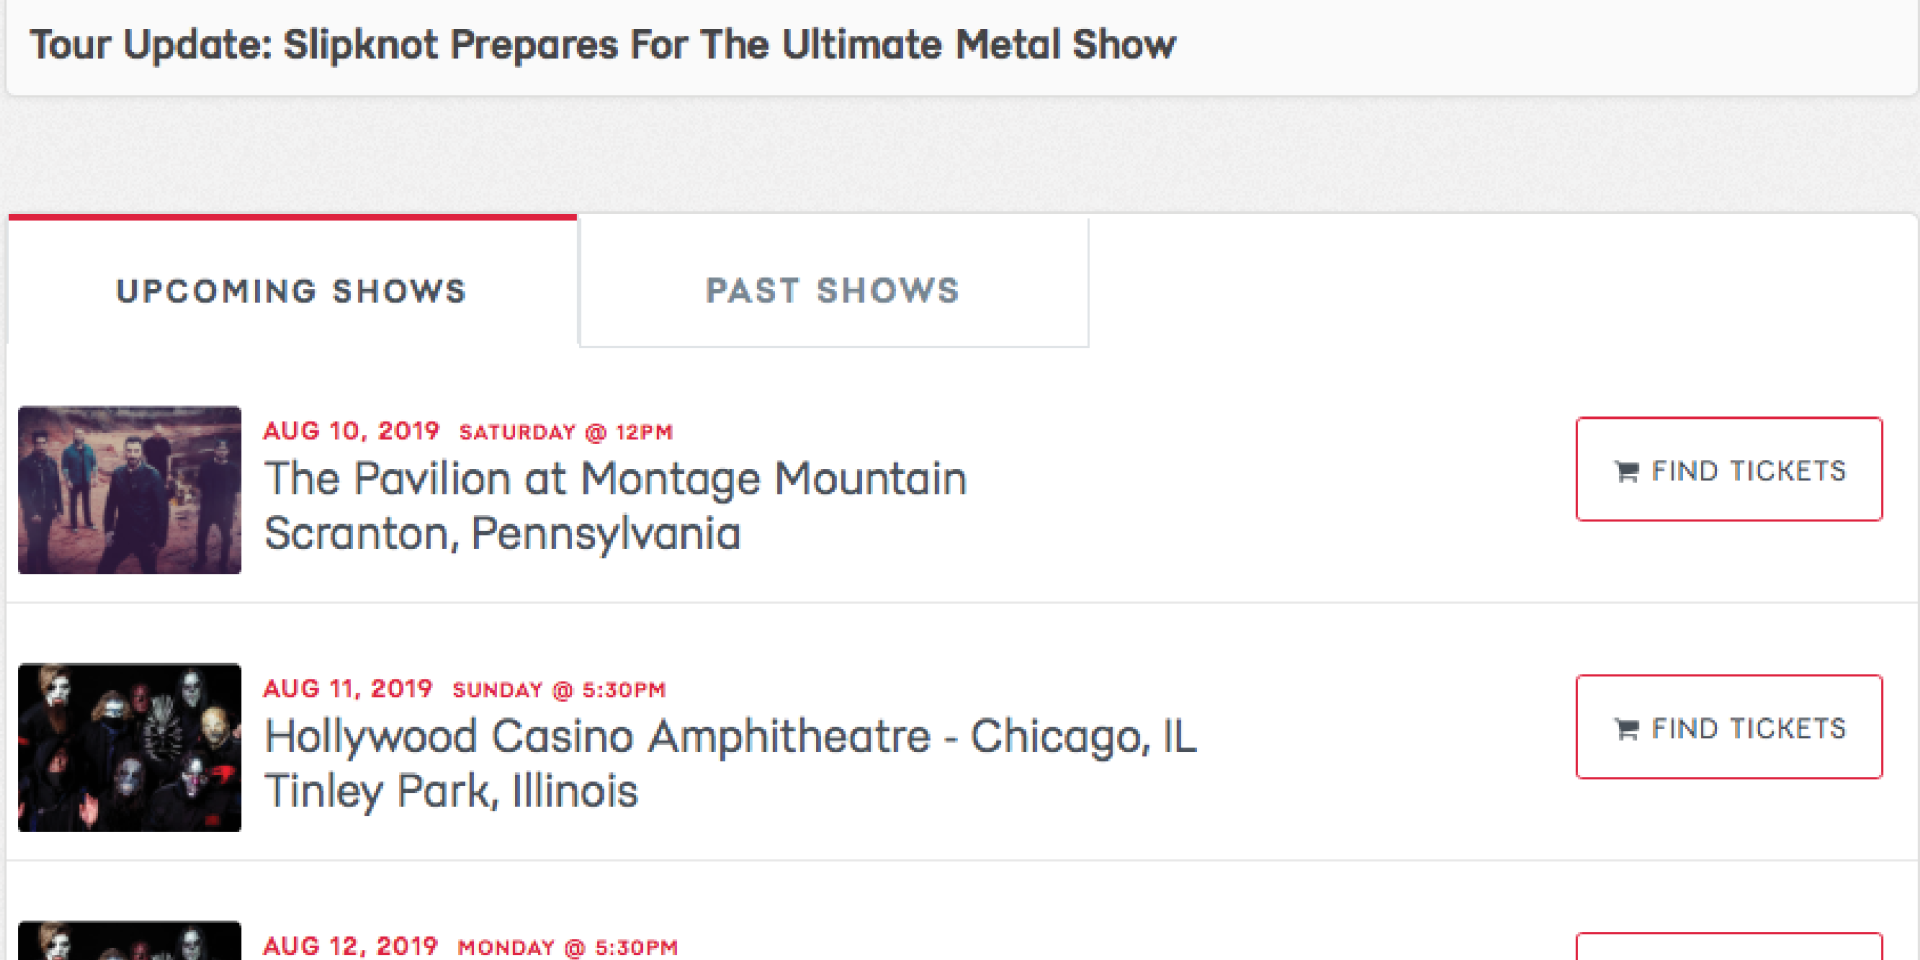Viewport: 1920px width, 960px height.
Task: Click the cart icon for the Tinley Park show
Action: 1627,729
